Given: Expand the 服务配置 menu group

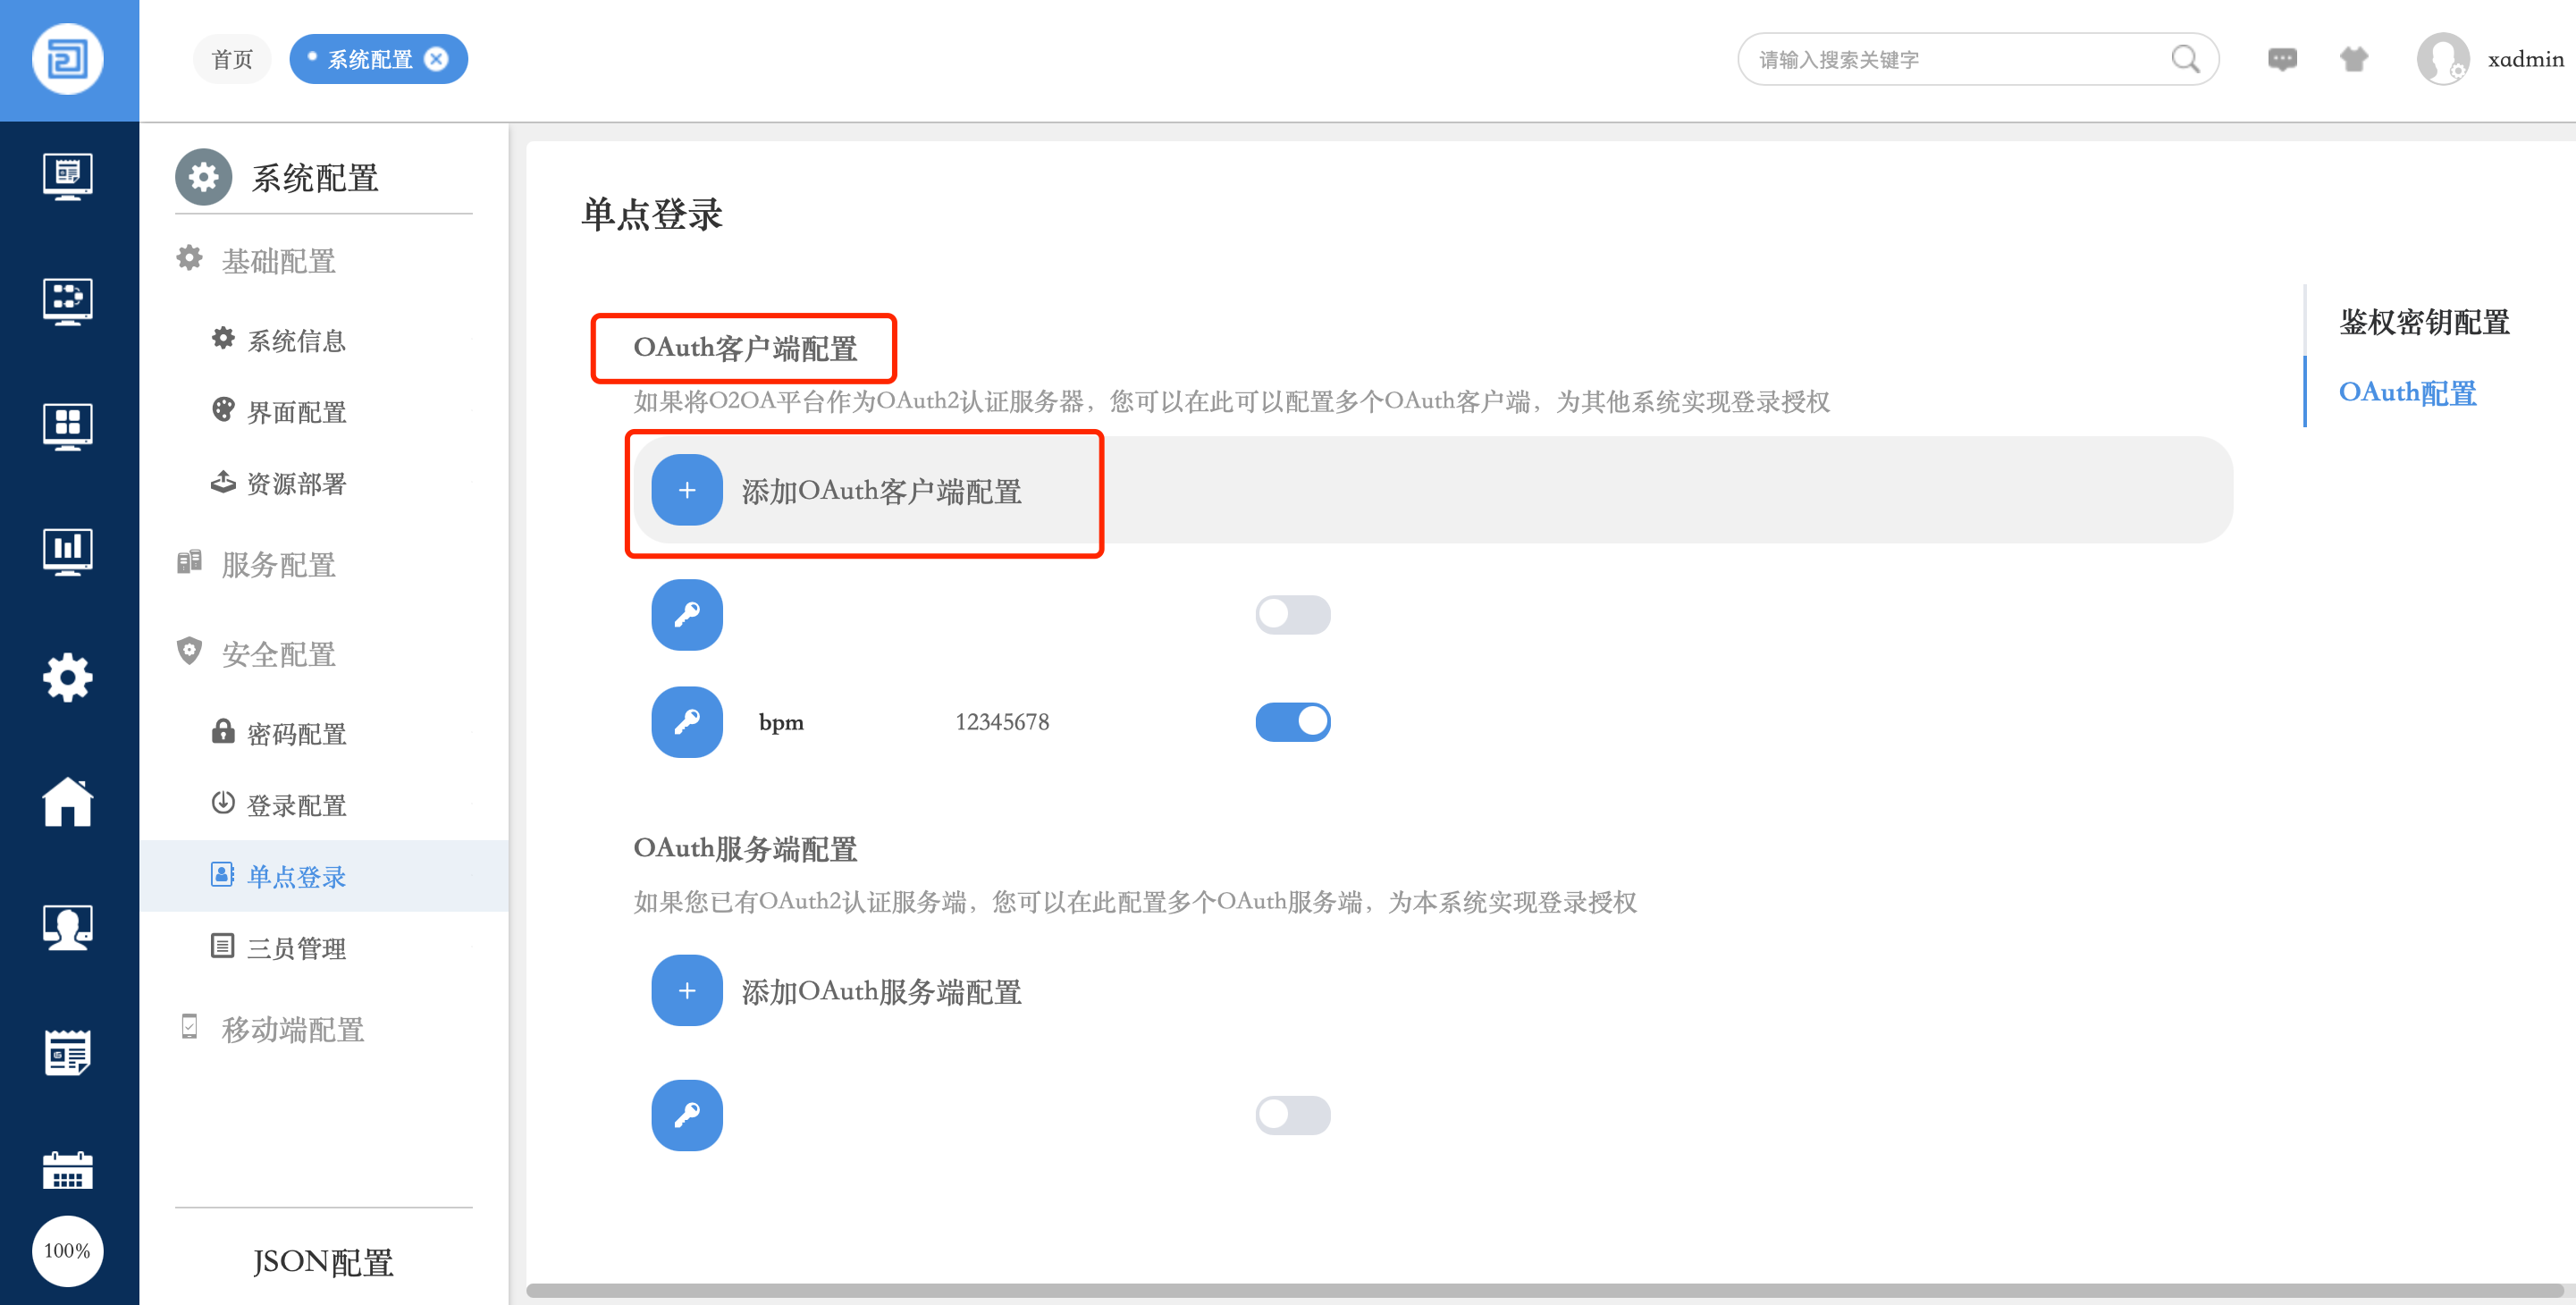Looking at the screenshot, I should (278, 565).
